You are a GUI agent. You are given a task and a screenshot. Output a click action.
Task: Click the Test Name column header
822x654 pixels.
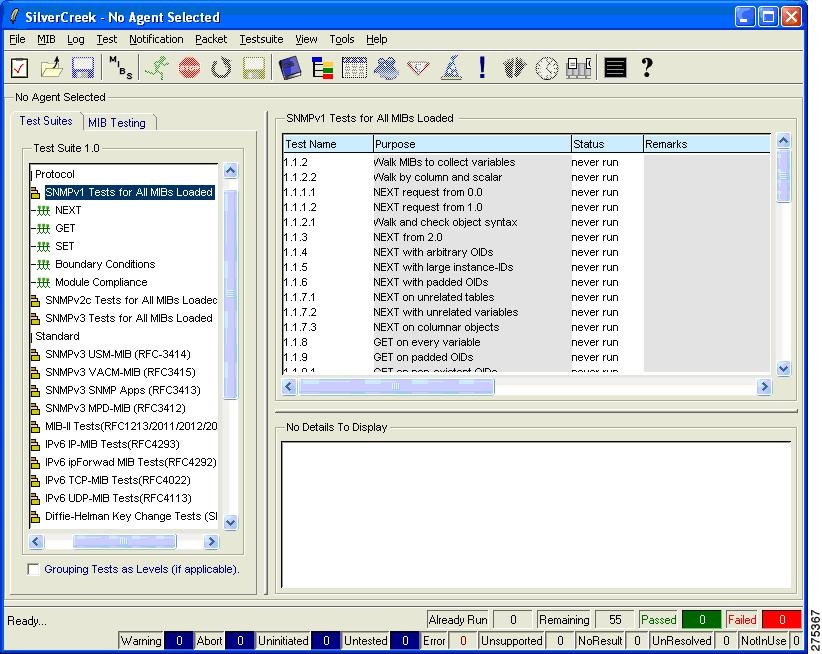pos(328,144)
